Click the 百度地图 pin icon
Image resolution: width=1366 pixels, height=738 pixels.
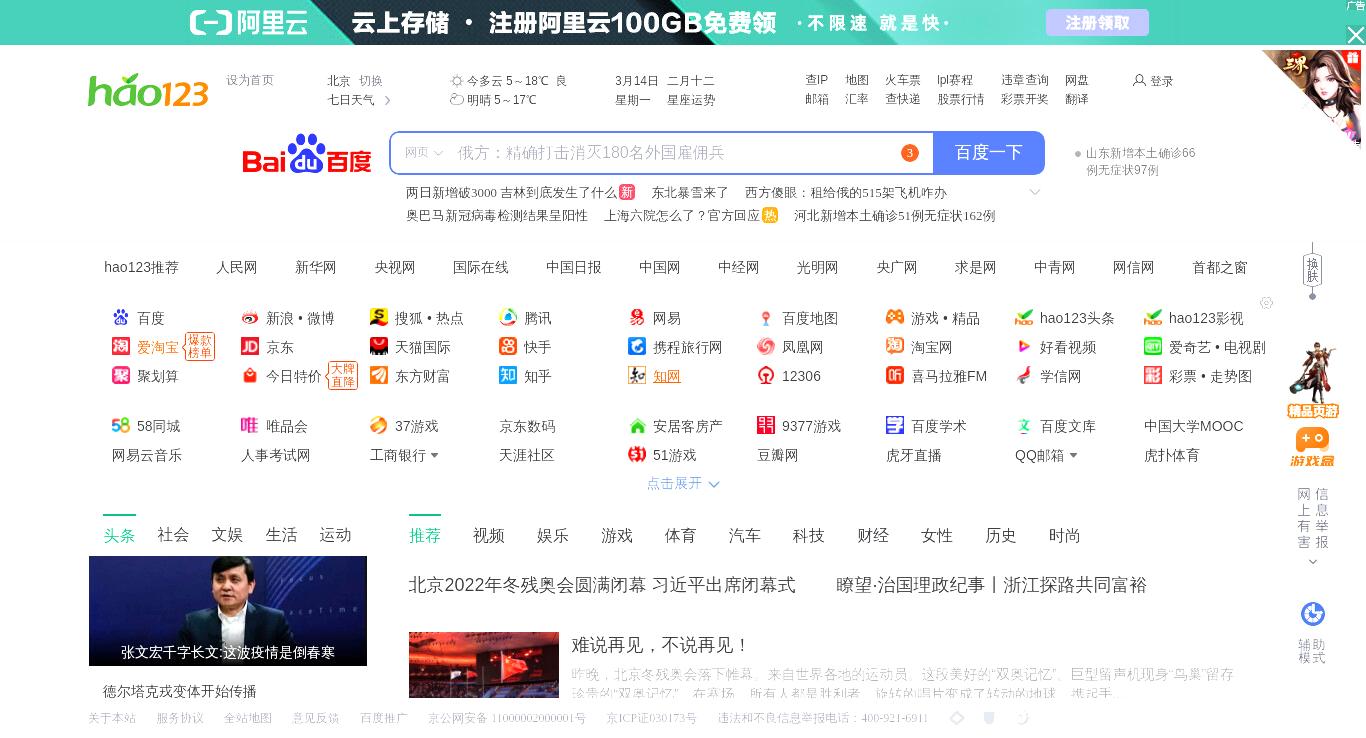pyautogui.click(x=766, y=318)
